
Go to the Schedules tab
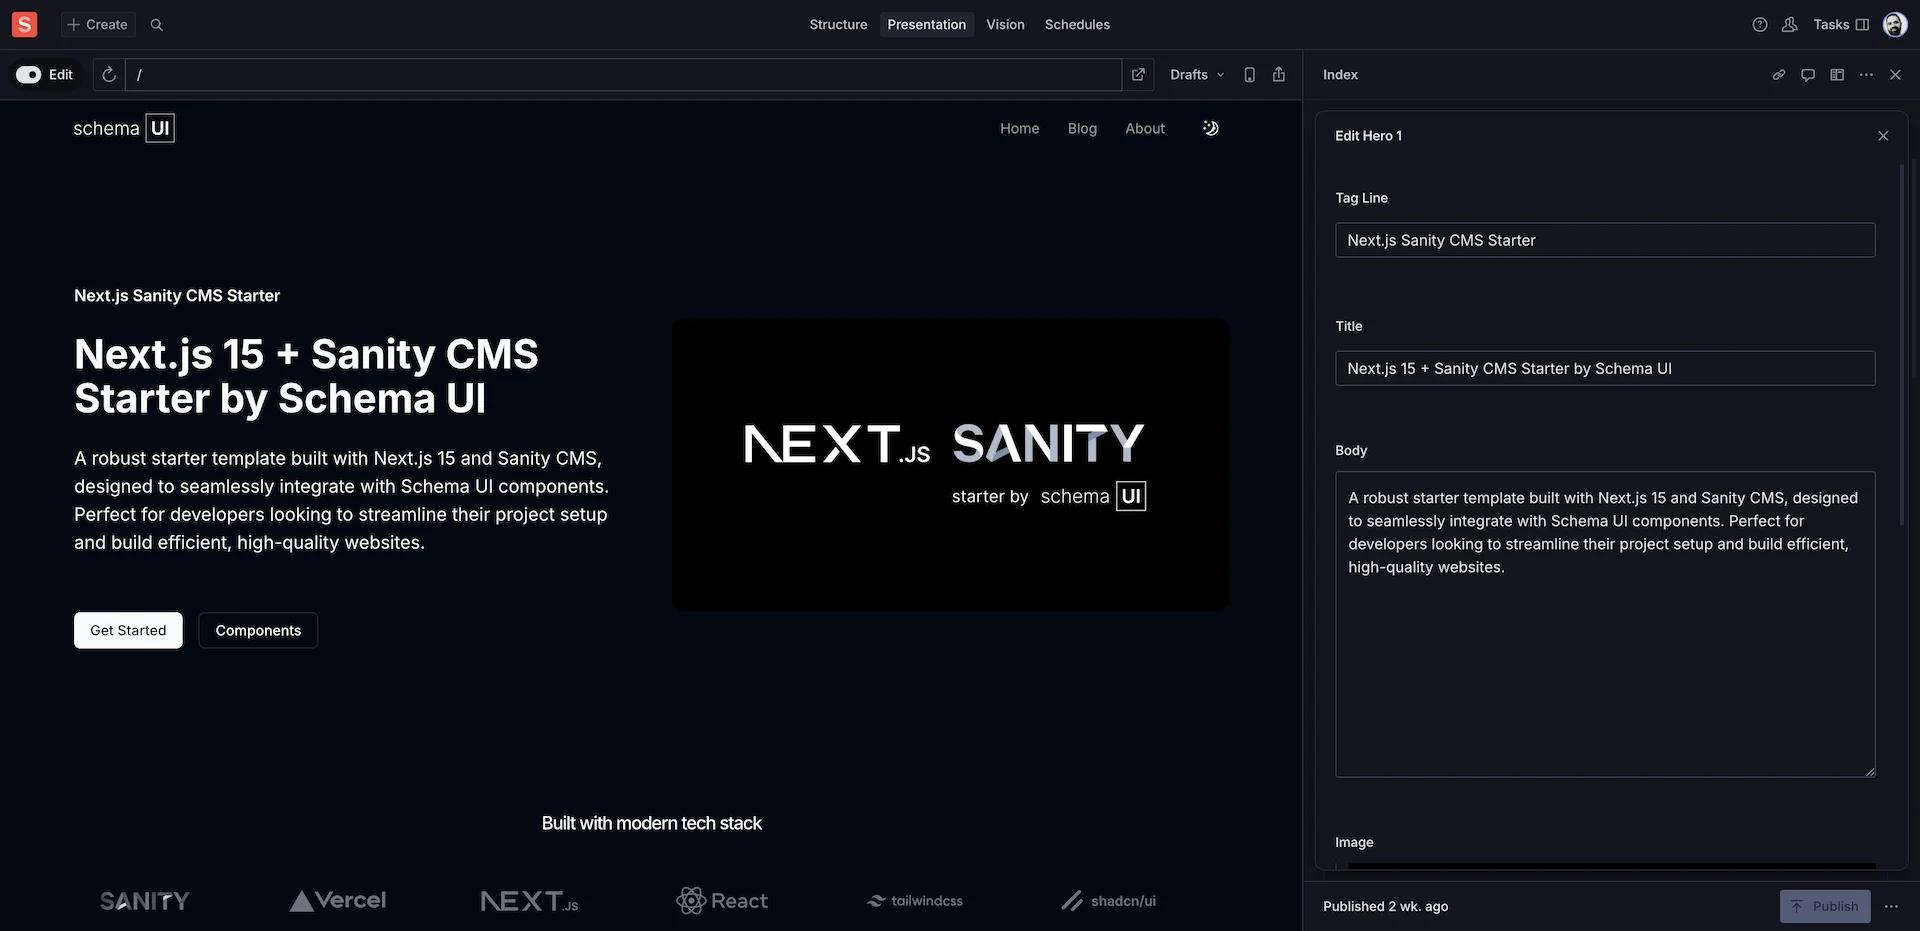pyautogui.click(x=1077, y=24)
